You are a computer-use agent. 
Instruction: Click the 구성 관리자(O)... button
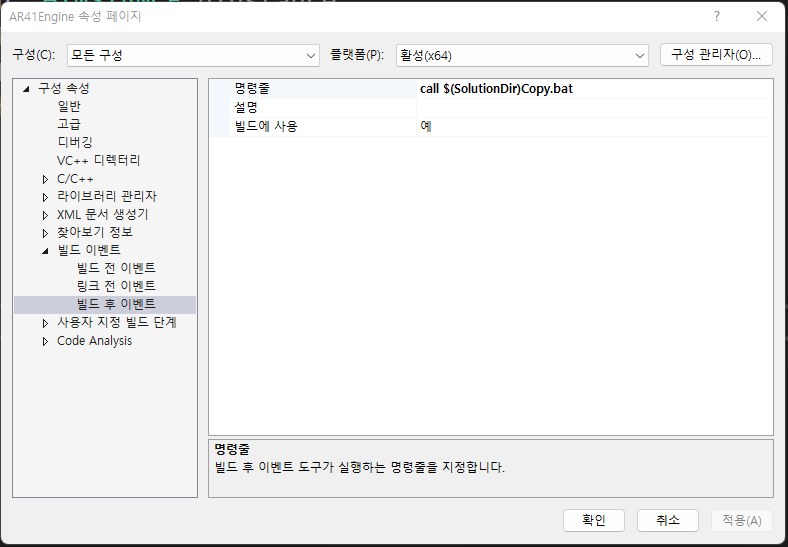tap(716, 55)
